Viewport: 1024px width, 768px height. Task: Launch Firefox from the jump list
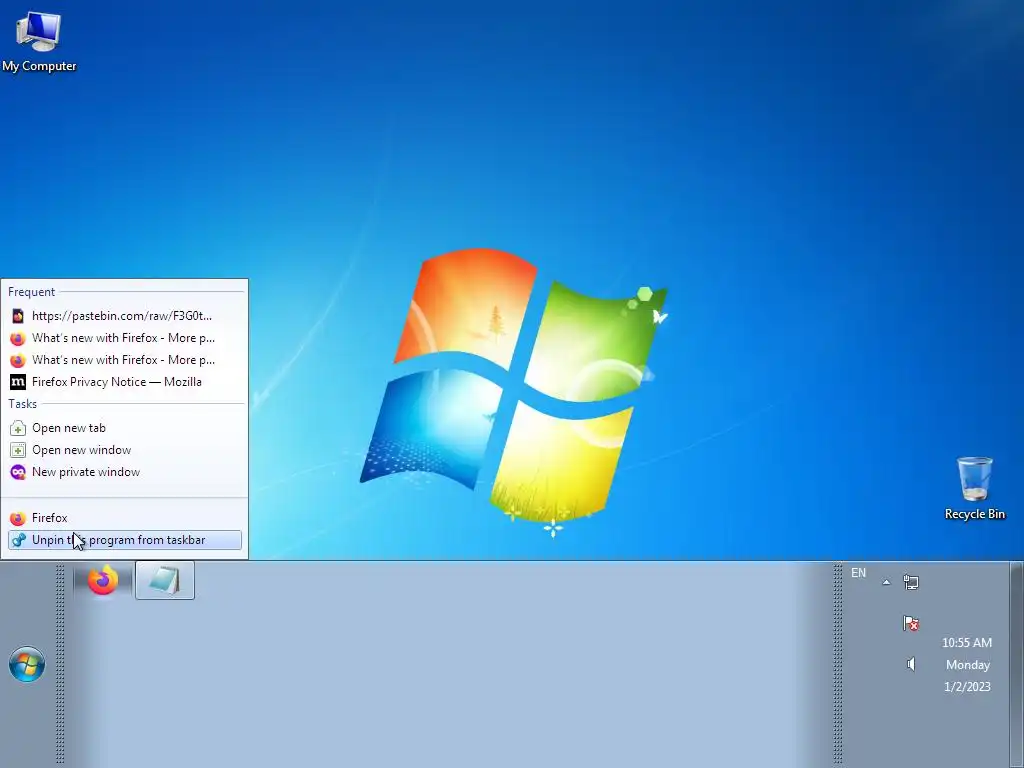tap(125, 518)
